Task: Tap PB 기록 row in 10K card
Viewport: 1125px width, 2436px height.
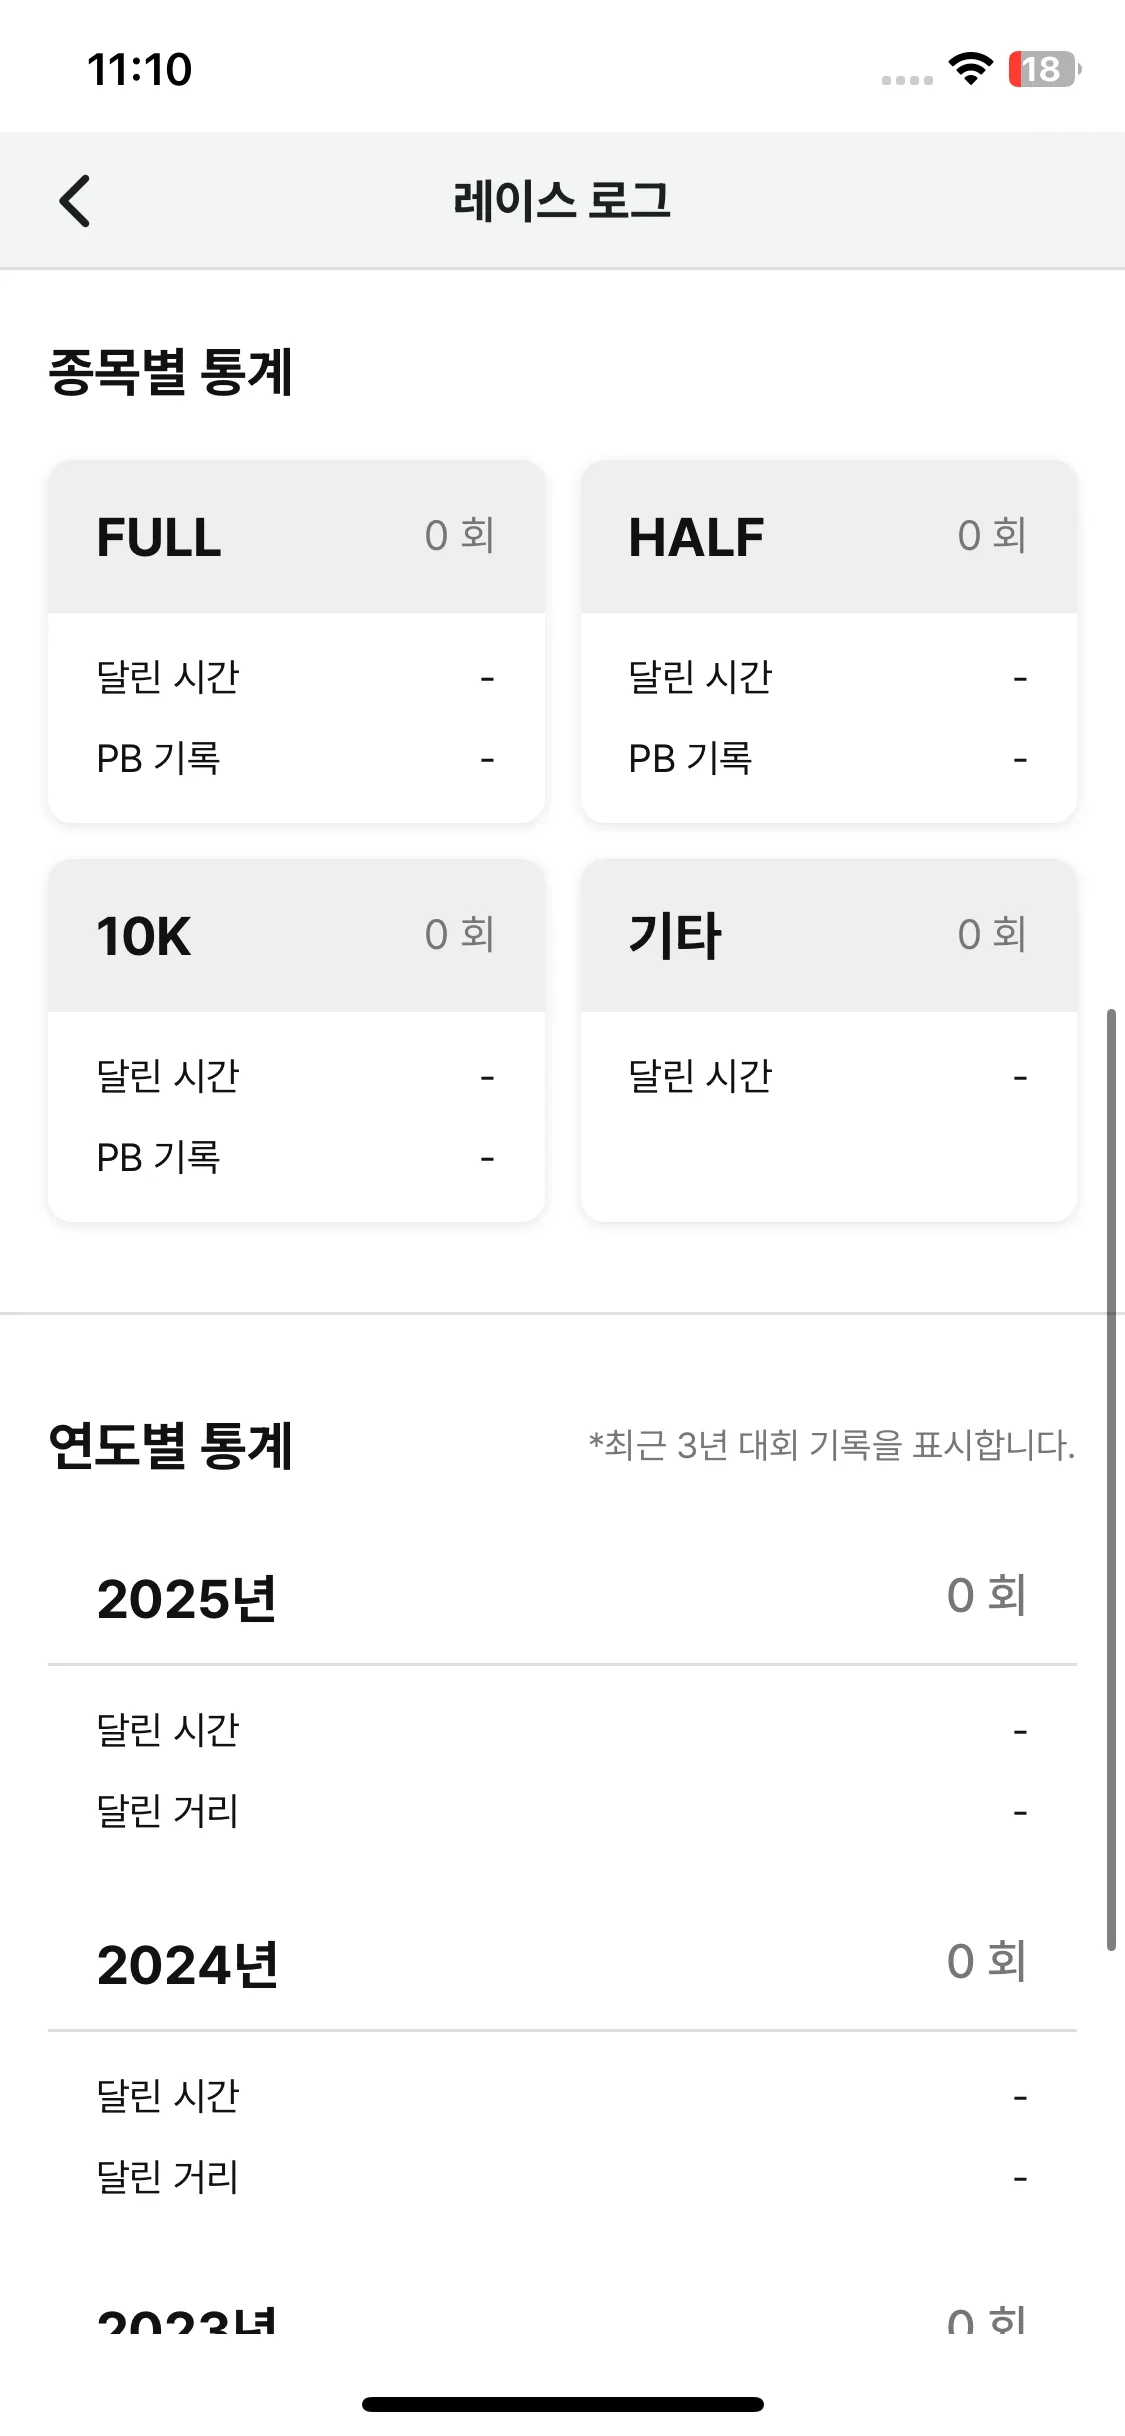Action: pyautogui.click(x=297, y=1158)
